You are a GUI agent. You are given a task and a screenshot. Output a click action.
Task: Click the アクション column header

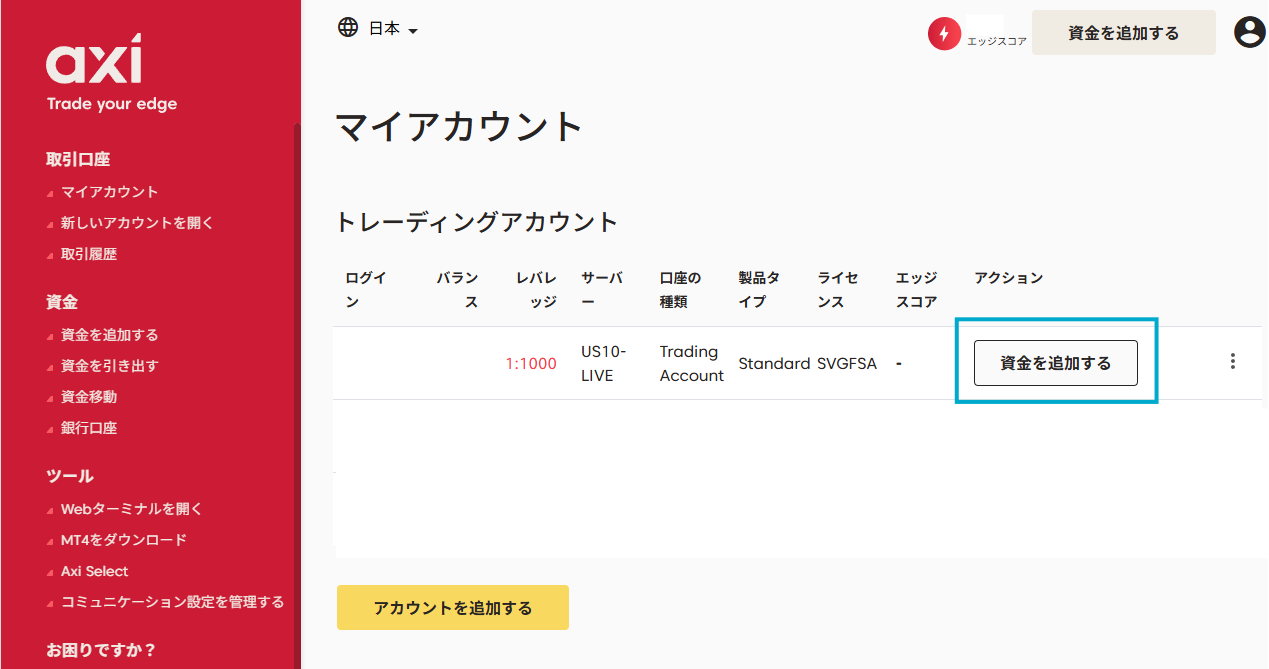point(1009,278)
